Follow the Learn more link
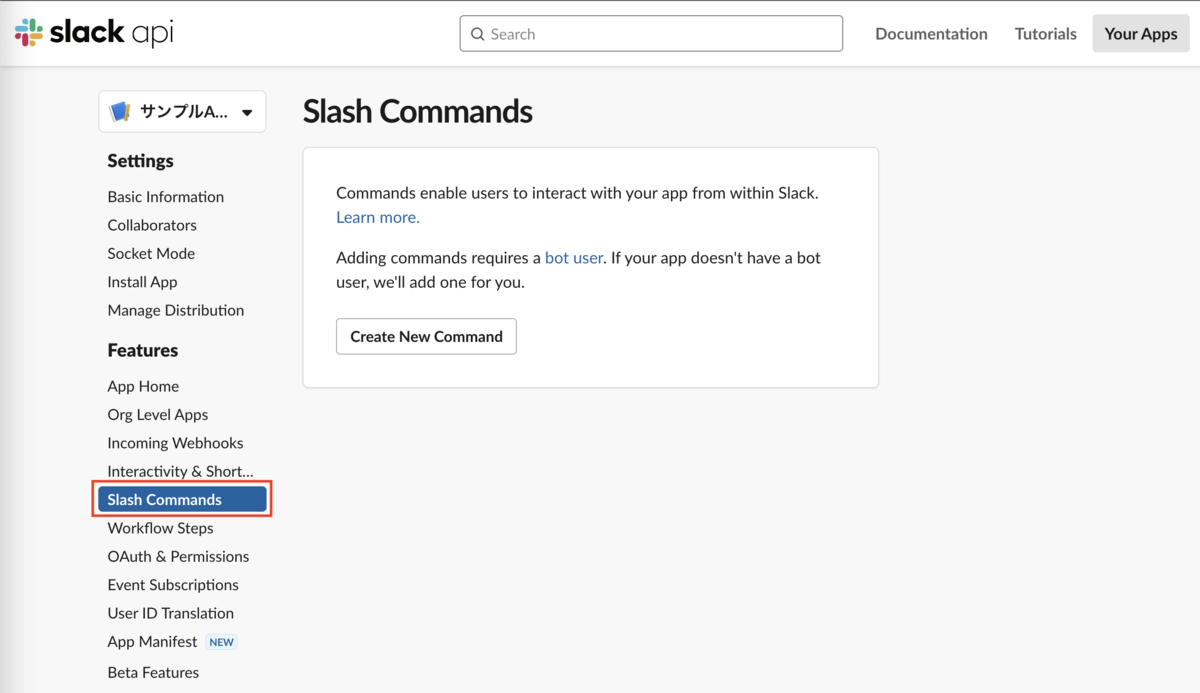This screenshot has height=693, width=1200. [378, 217]
